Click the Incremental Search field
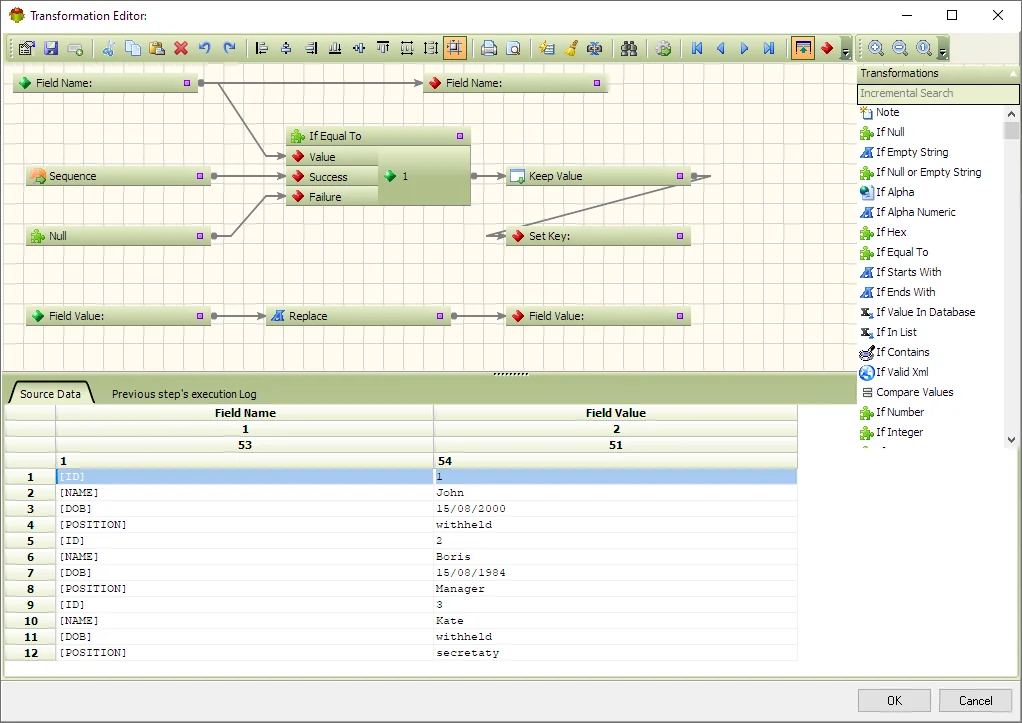1022x723 pixels. pos(938,93)
